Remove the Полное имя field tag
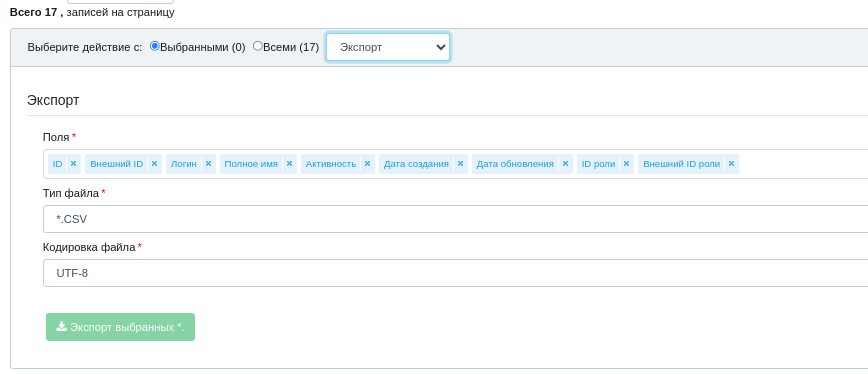Image resolution: width=868 pixels, height=374 pixels. click(289, 164)
